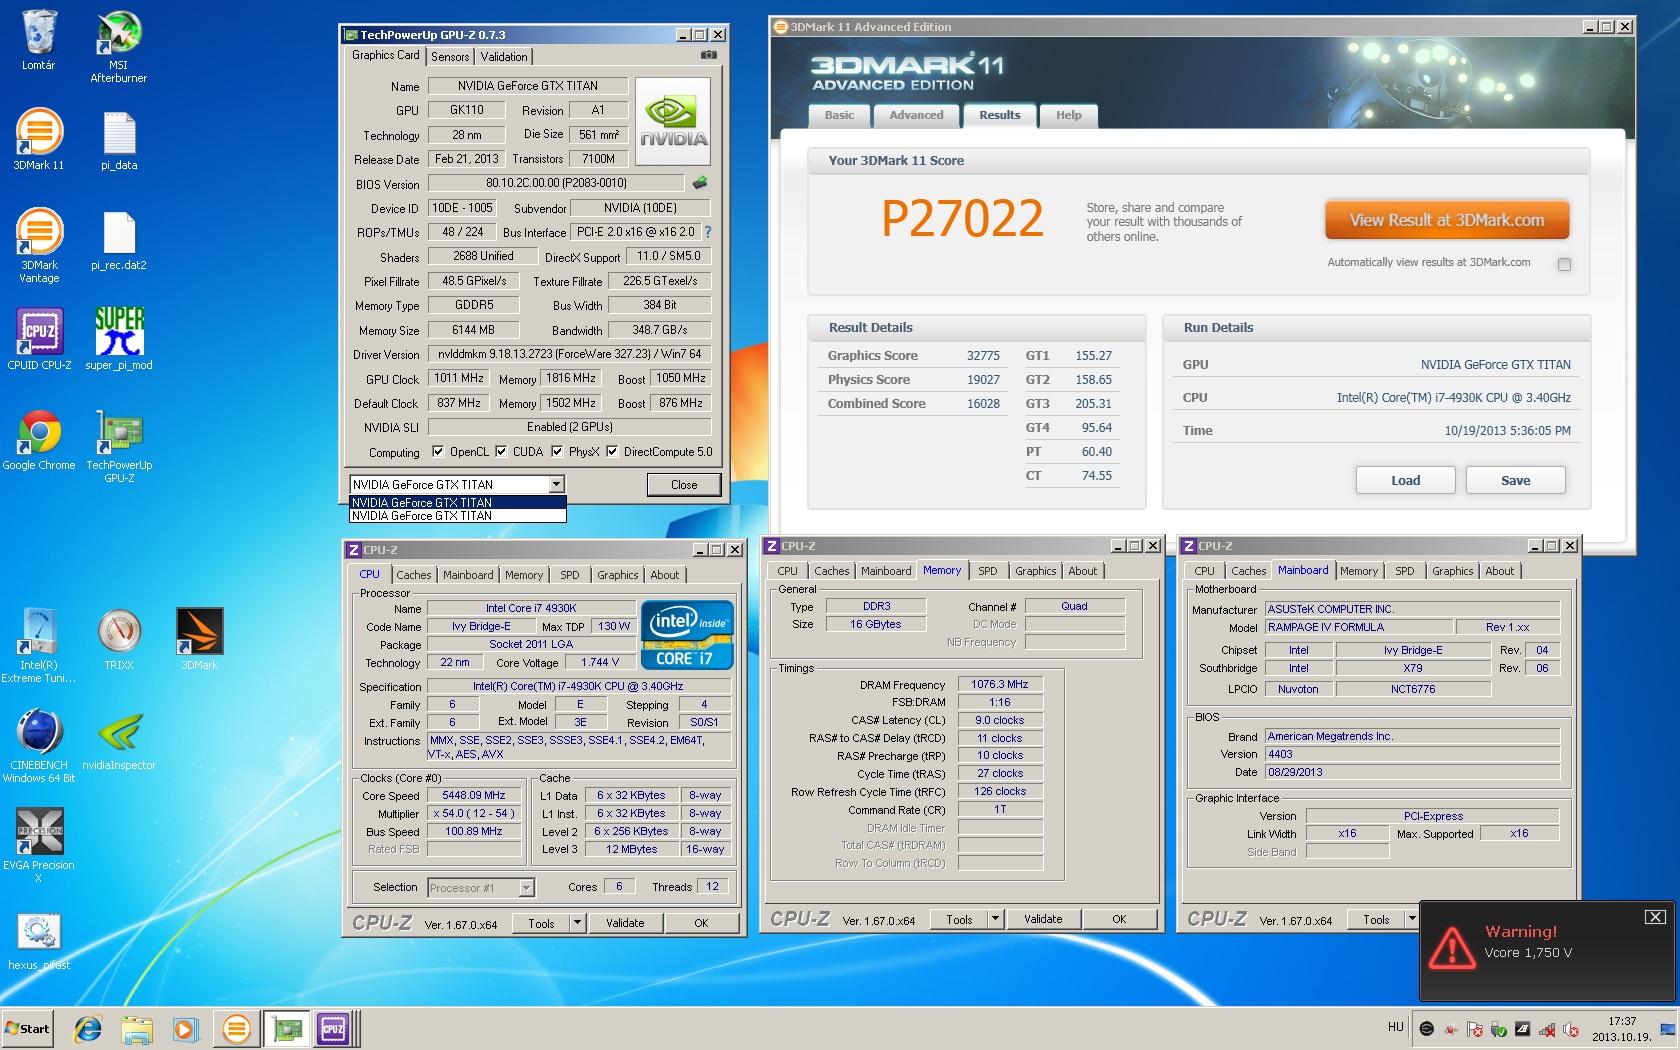The image size is (1680, 1050).
Task: Toggle the PhysX checkbox in GPU-Z
Action: tap(557, 452)
